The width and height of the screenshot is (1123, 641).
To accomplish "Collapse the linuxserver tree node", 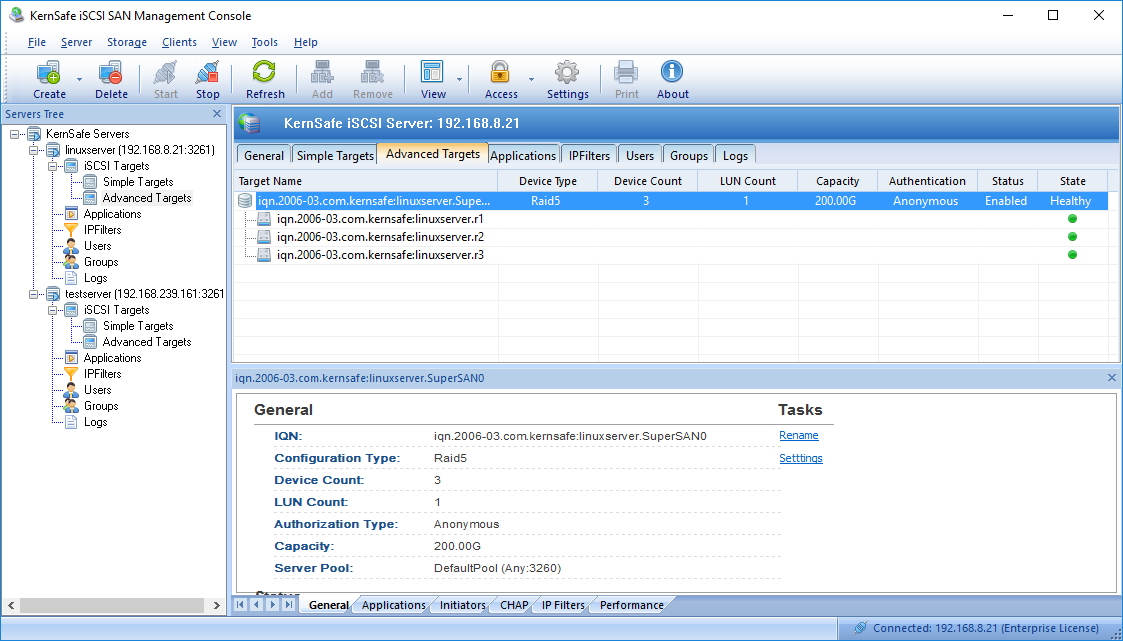I will 33,150.
